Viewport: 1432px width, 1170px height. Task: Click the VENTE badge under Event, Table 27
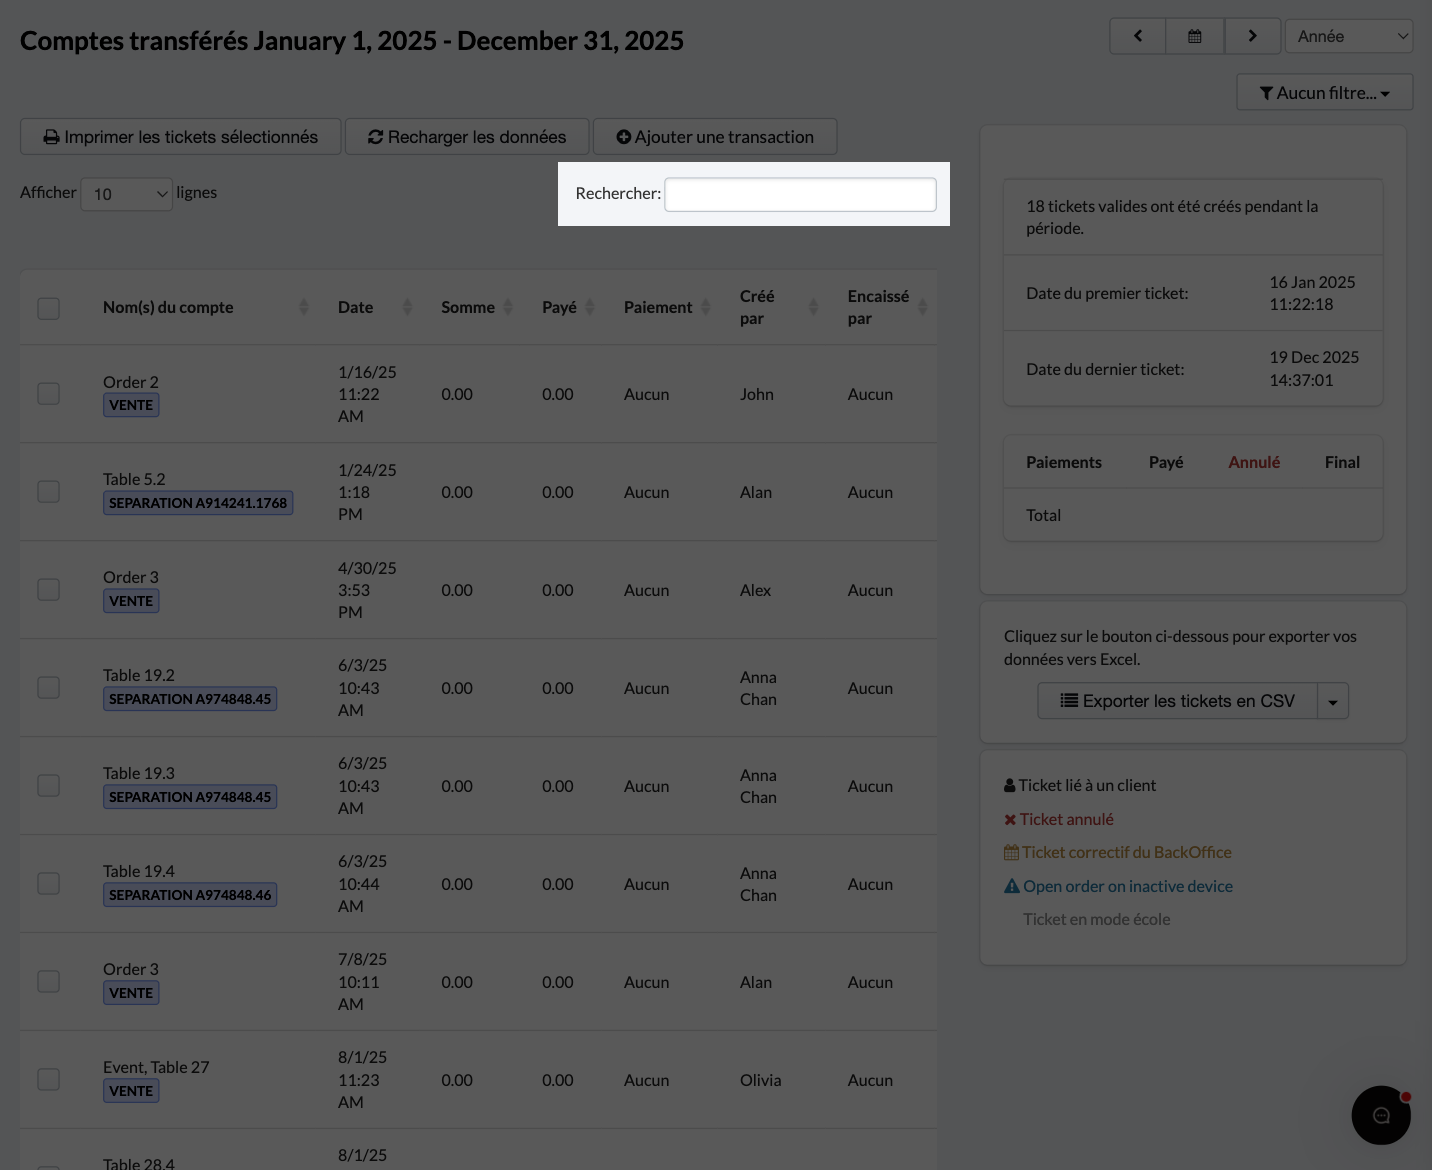click(x=131, y=1091)
